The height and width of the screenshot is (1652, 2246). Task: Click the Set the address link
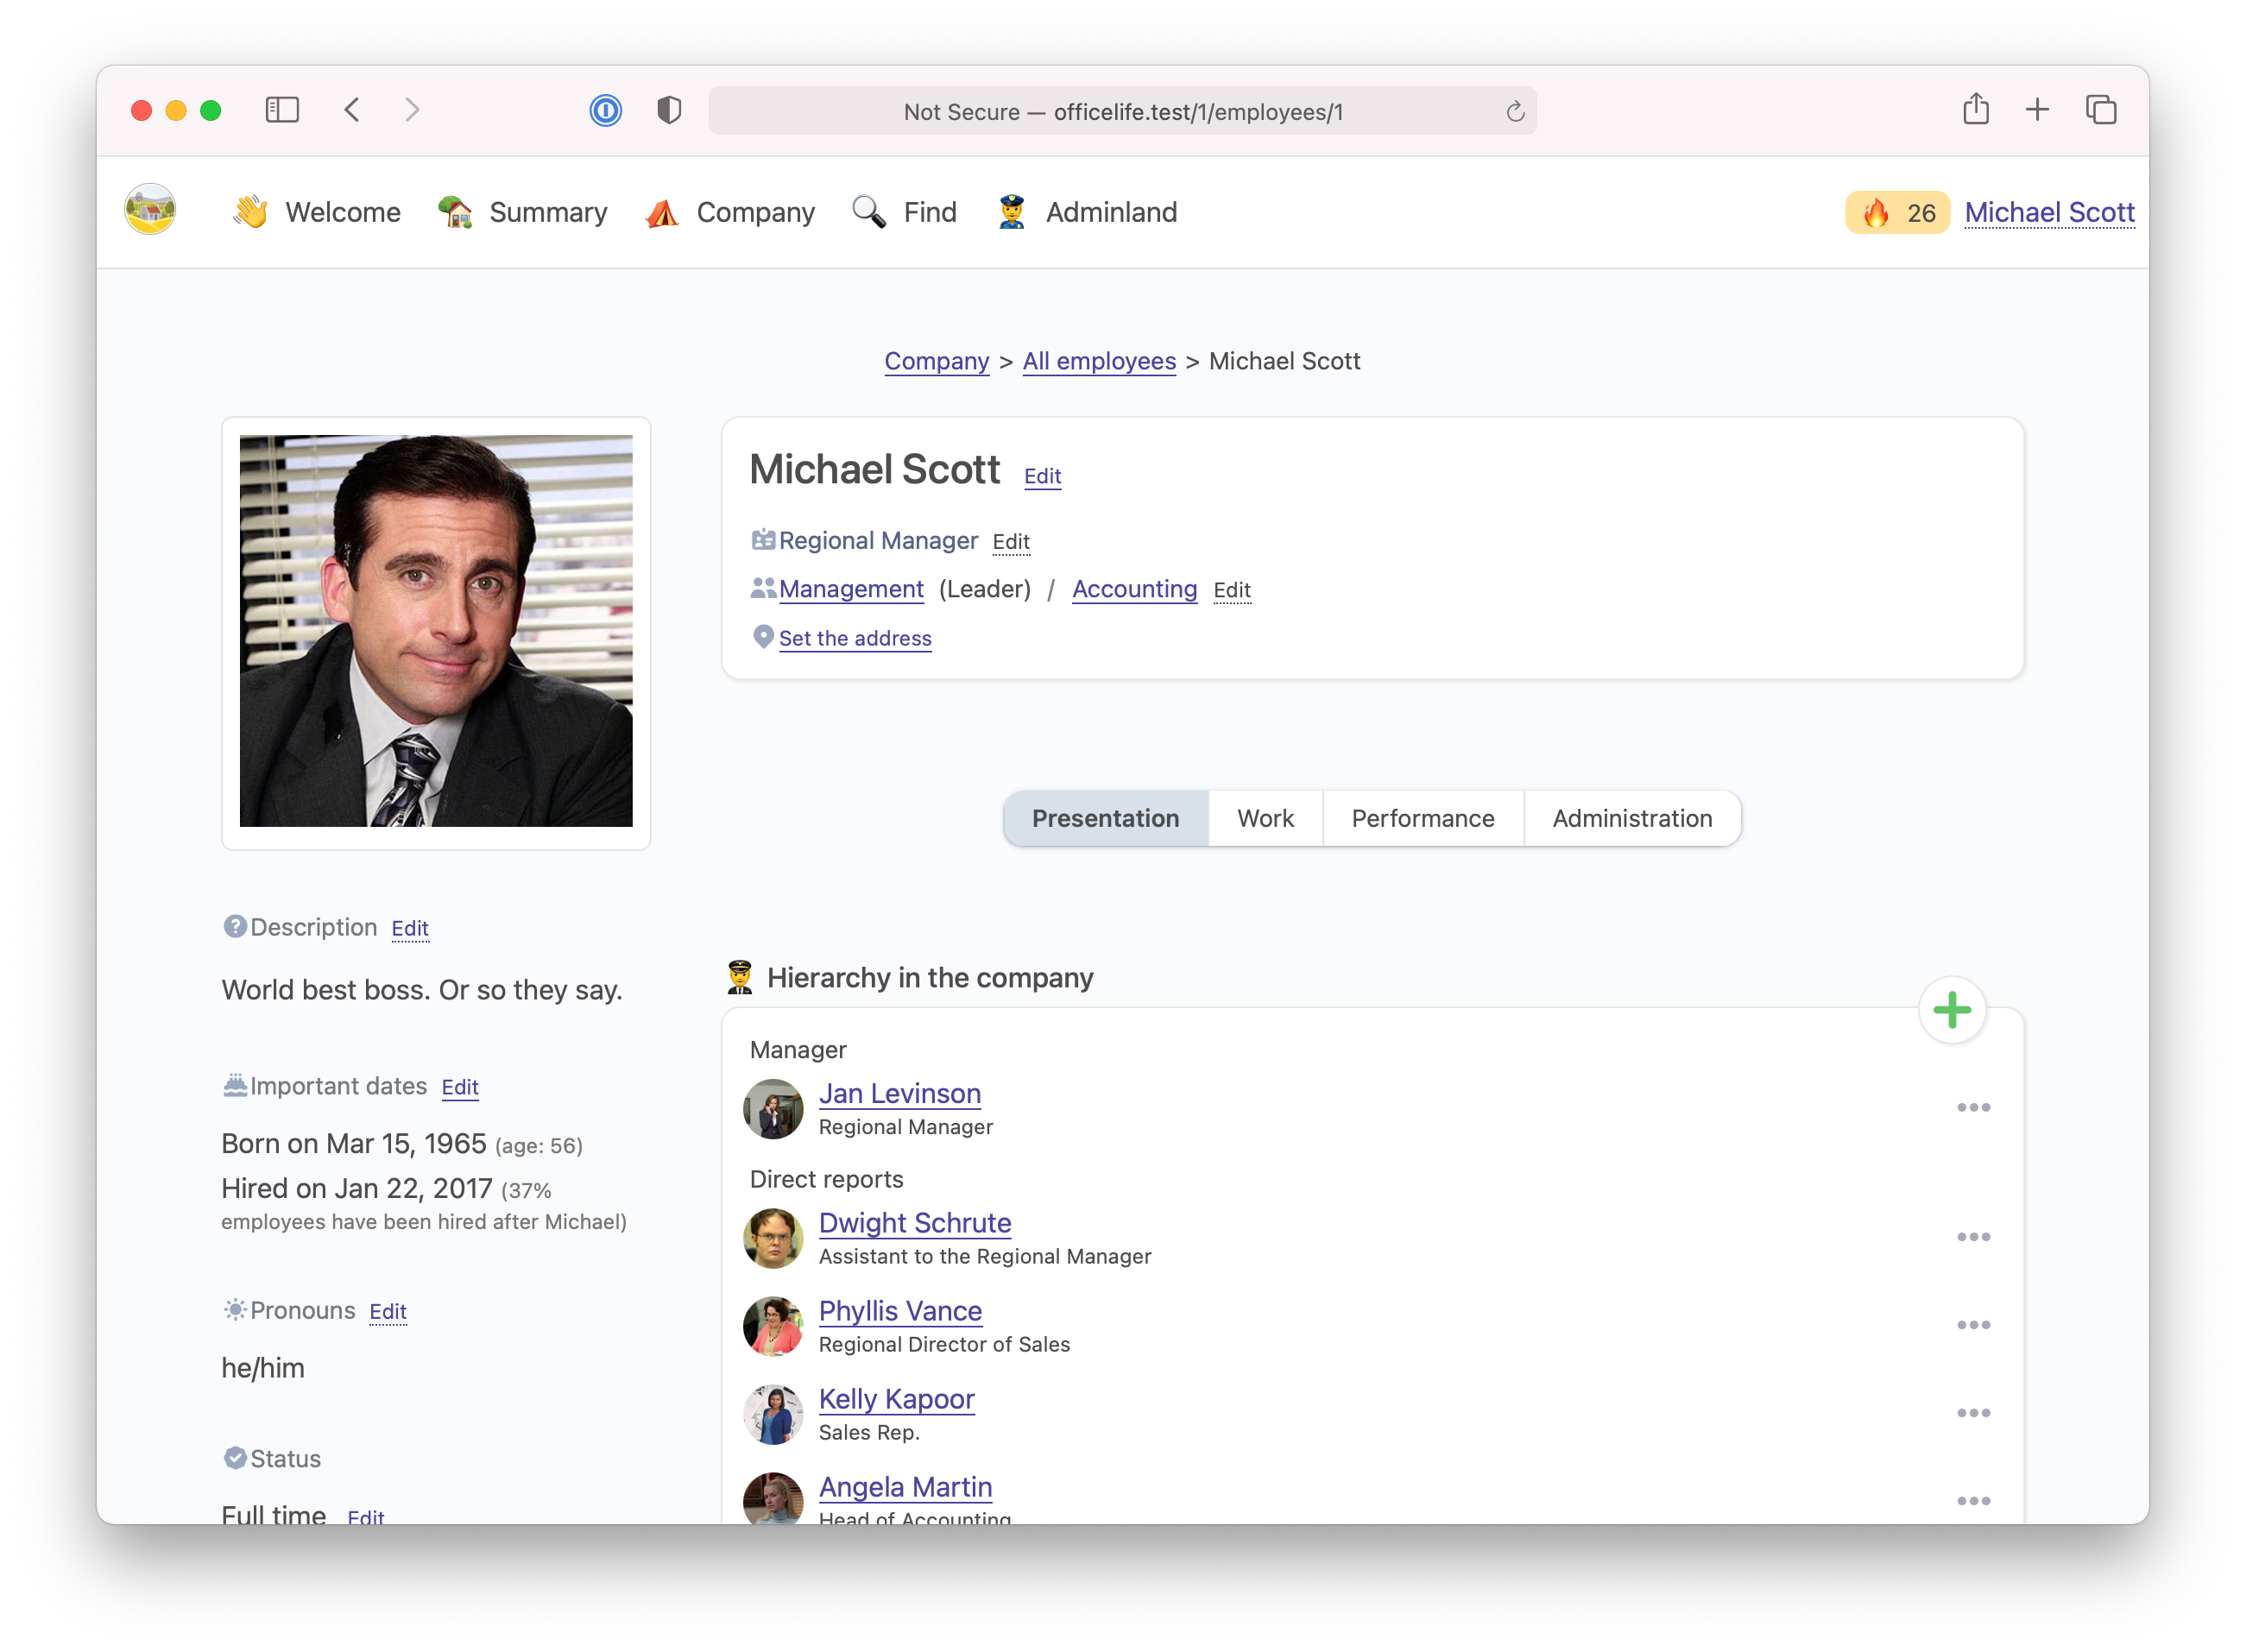coord(855,638)
